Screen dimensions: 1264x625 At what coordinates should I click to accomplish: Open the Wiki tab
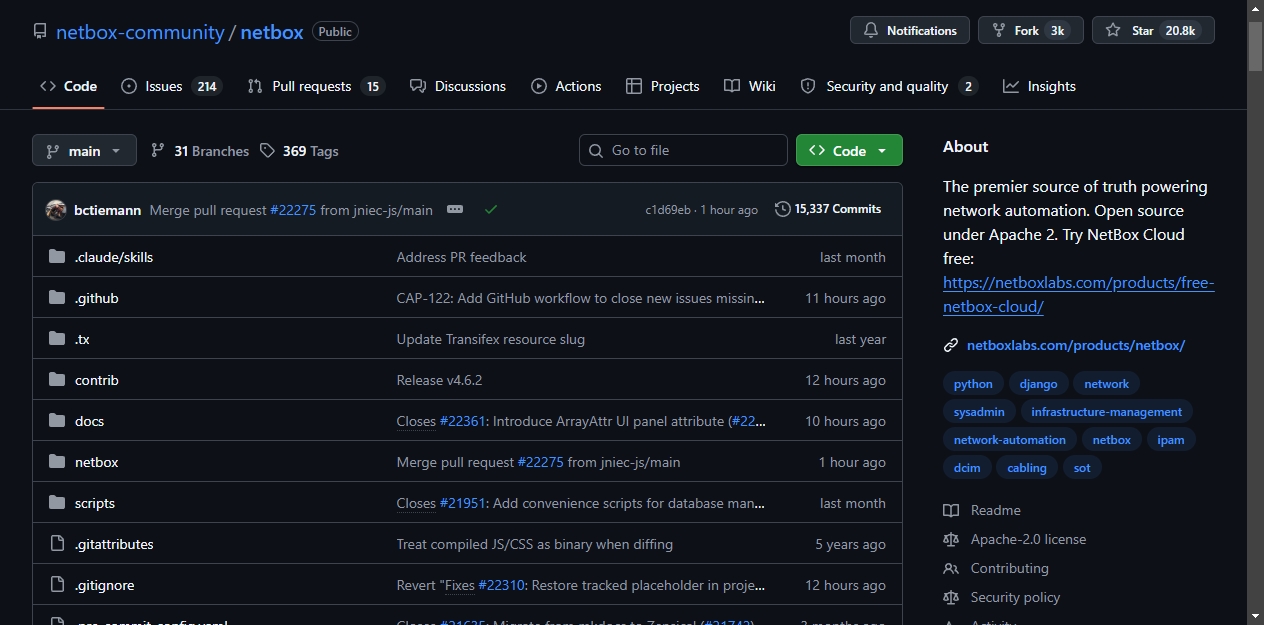750,86
